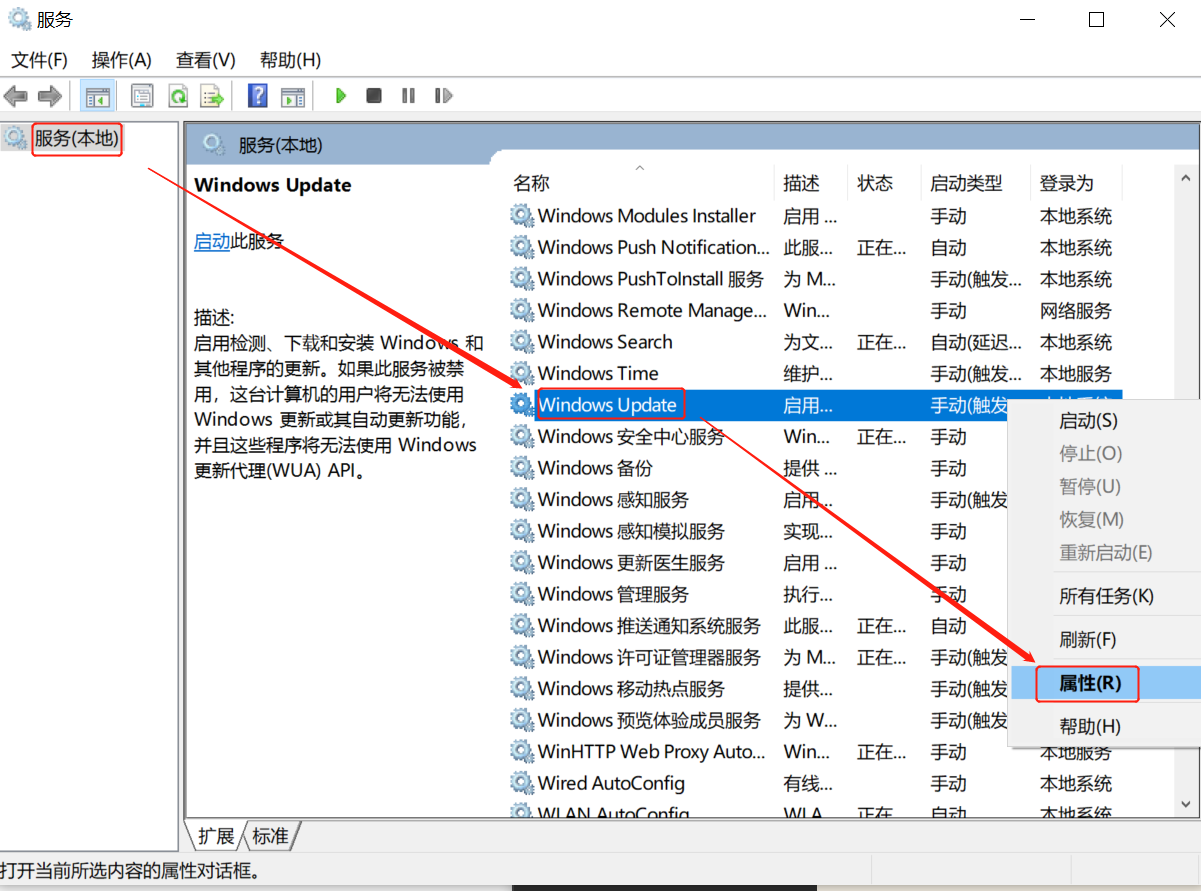Open the Properties toolbar icon
Viewport: 1201px width, 891px height.
143,96
